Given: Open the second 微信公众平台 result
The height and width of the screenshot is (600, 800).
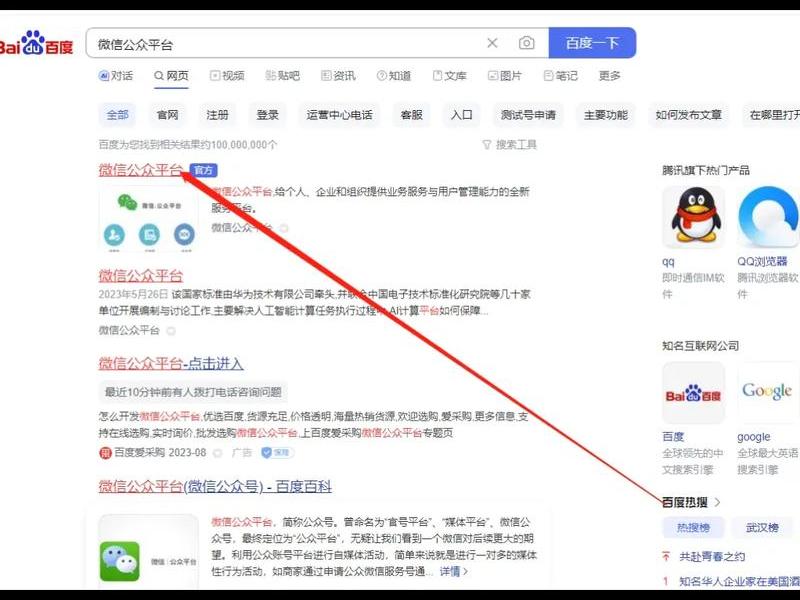Looking at the screenshot, I should tap(140, 276).
